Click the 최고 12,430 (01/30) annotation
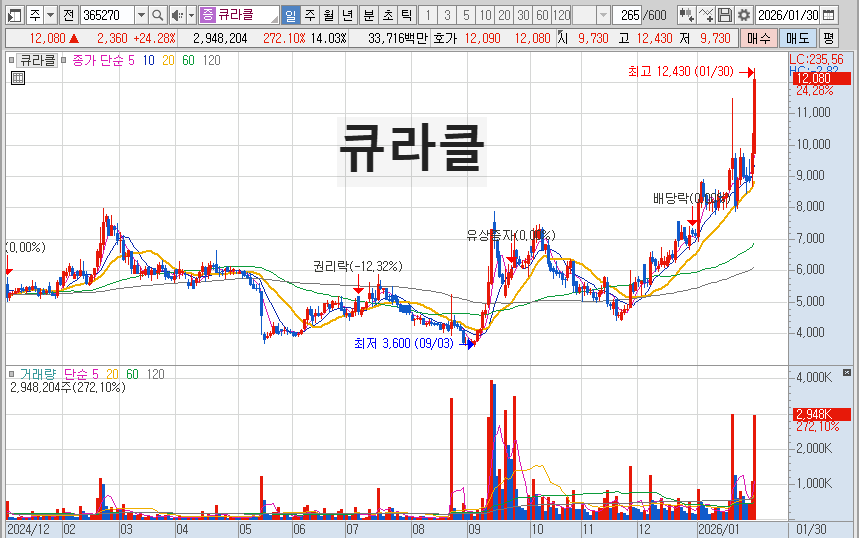The width and height of the screenshot is (859, 538). pos(680,71)
